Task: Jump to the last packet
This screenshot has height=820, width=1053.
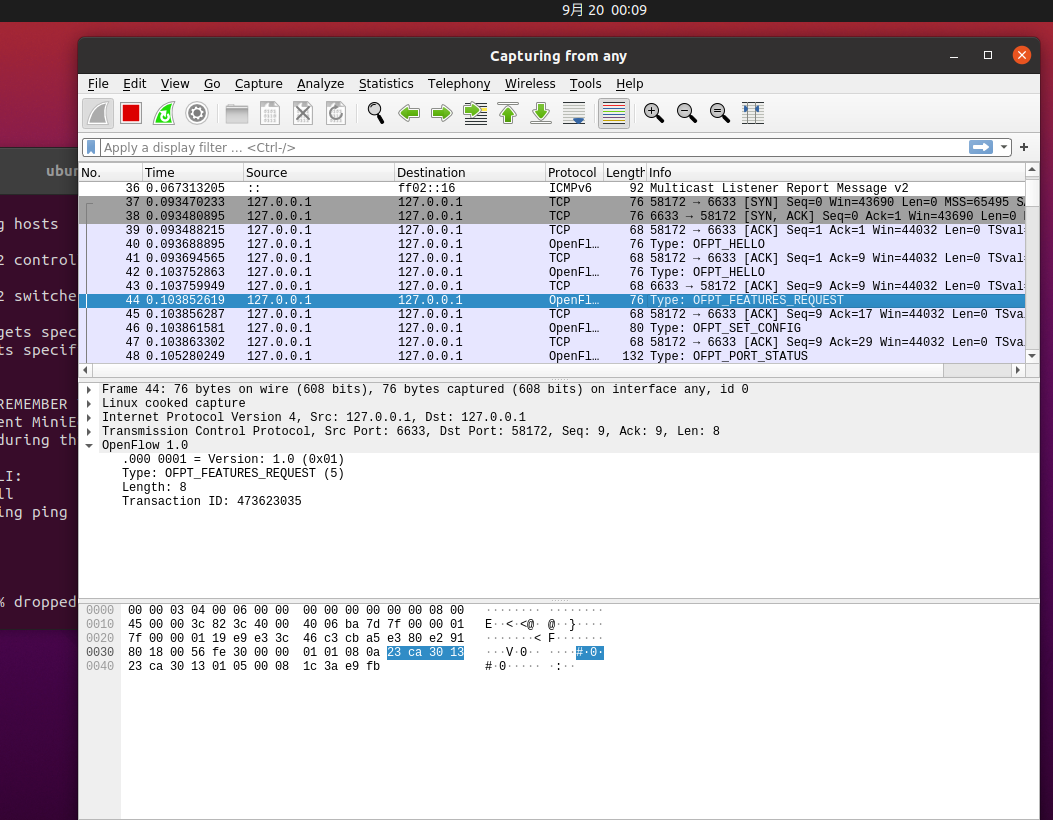Action: pyautogui.click(x=541, y=113)
